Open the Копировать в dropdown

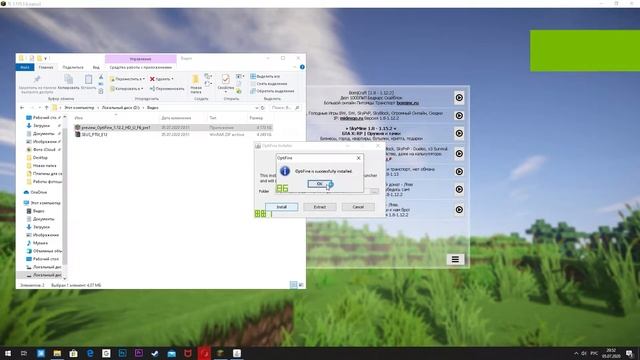[x=126, y=88]
